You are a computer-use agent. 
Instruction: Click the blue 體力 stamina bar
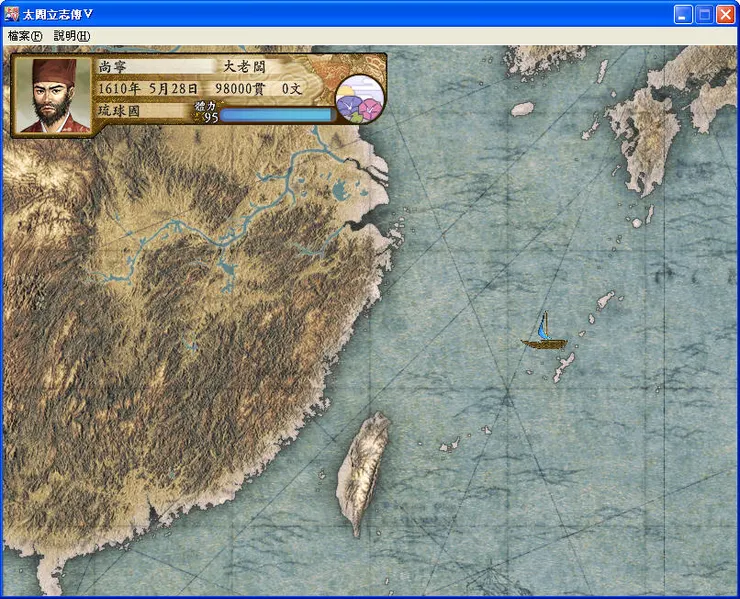(x=276, y=115)
